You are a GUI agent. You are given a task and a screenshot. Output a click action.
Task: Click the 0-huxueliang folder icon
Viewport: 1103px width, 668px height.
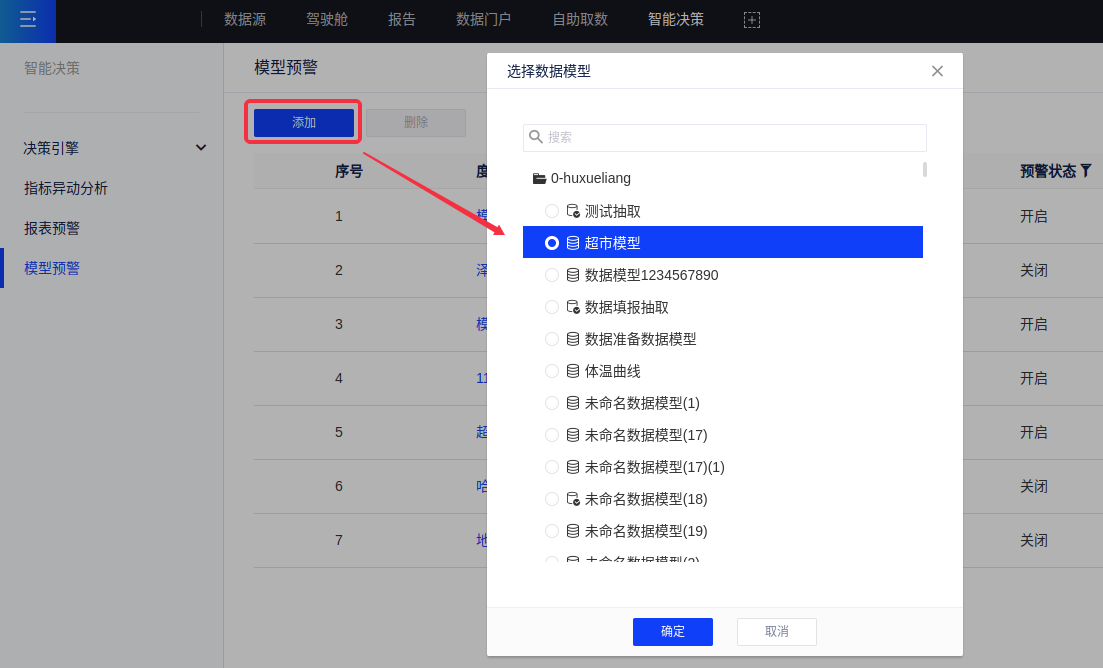pos(539,179)
